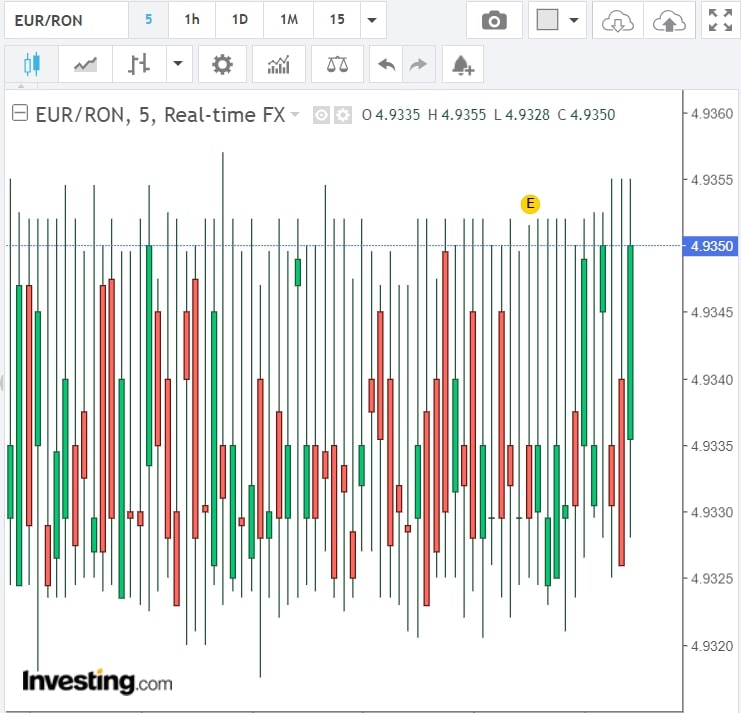This screenshot has width=741, height=713.
Task: Create an alert with the bell icon
Action: pos(462,65)
